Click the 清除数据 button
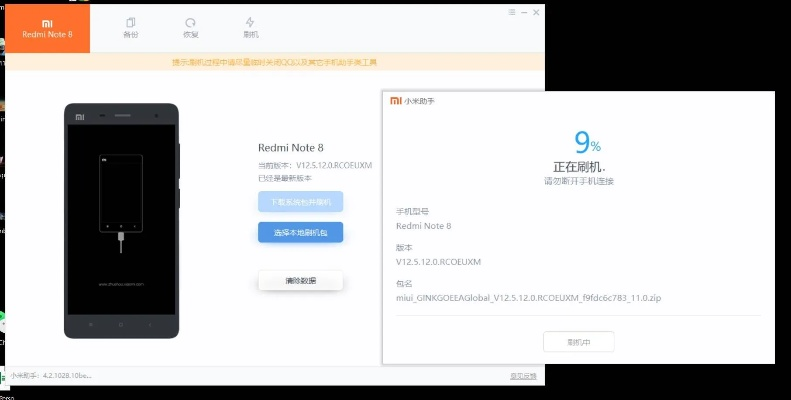This screenshot has width=791, height=400. [x=301, y=280]
